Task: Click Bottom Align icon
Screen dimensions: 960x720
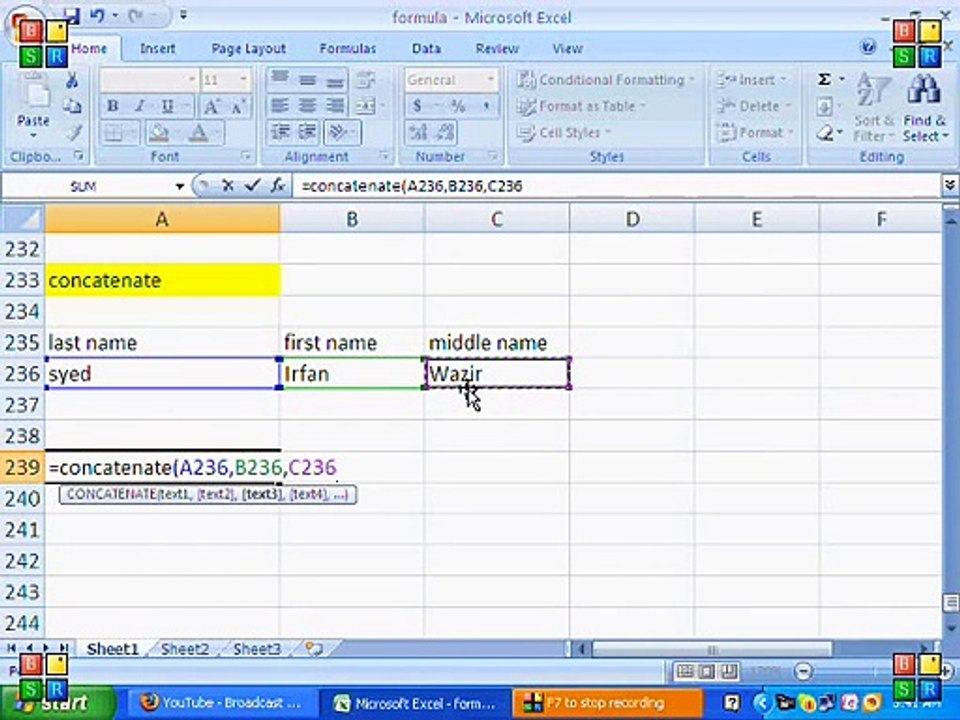Action: [x=334, y=80]
